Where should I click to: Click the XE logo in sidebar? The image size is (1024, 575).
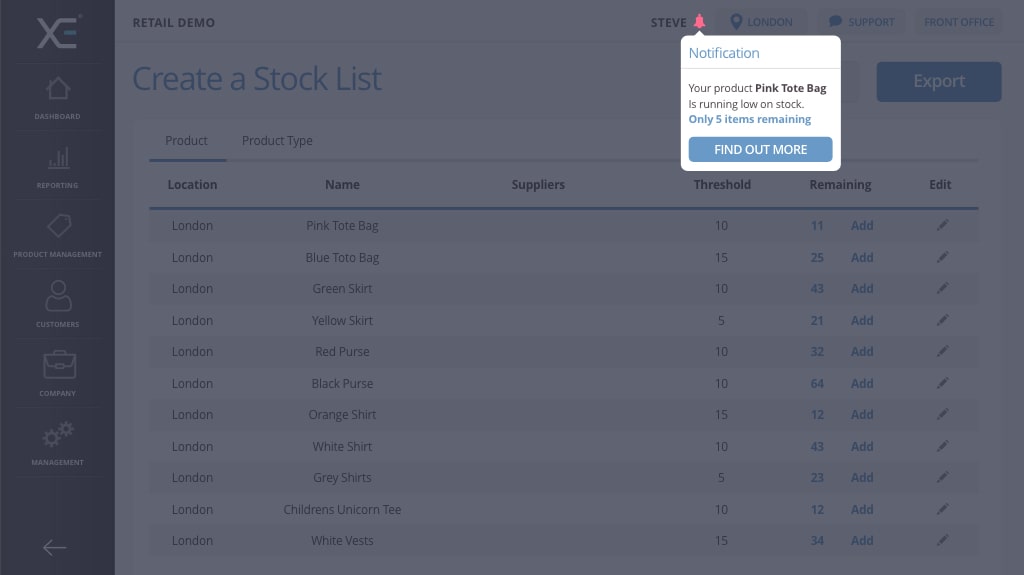pyautogui.click(x=58, y=32)
